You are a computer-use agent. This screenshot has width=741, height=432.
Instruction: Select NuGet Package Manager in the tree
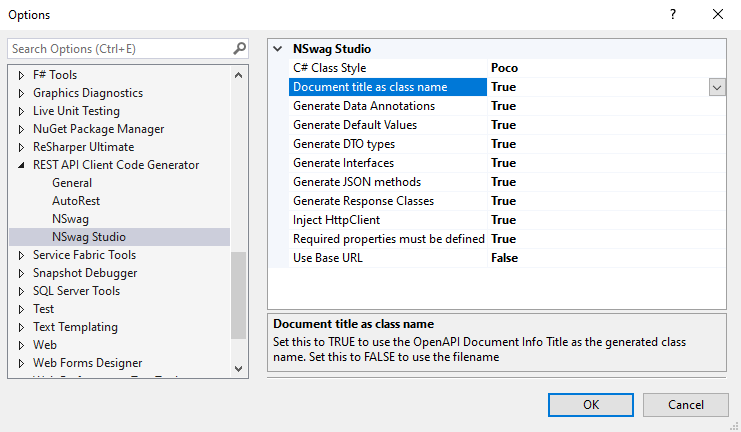pos(98,129)
